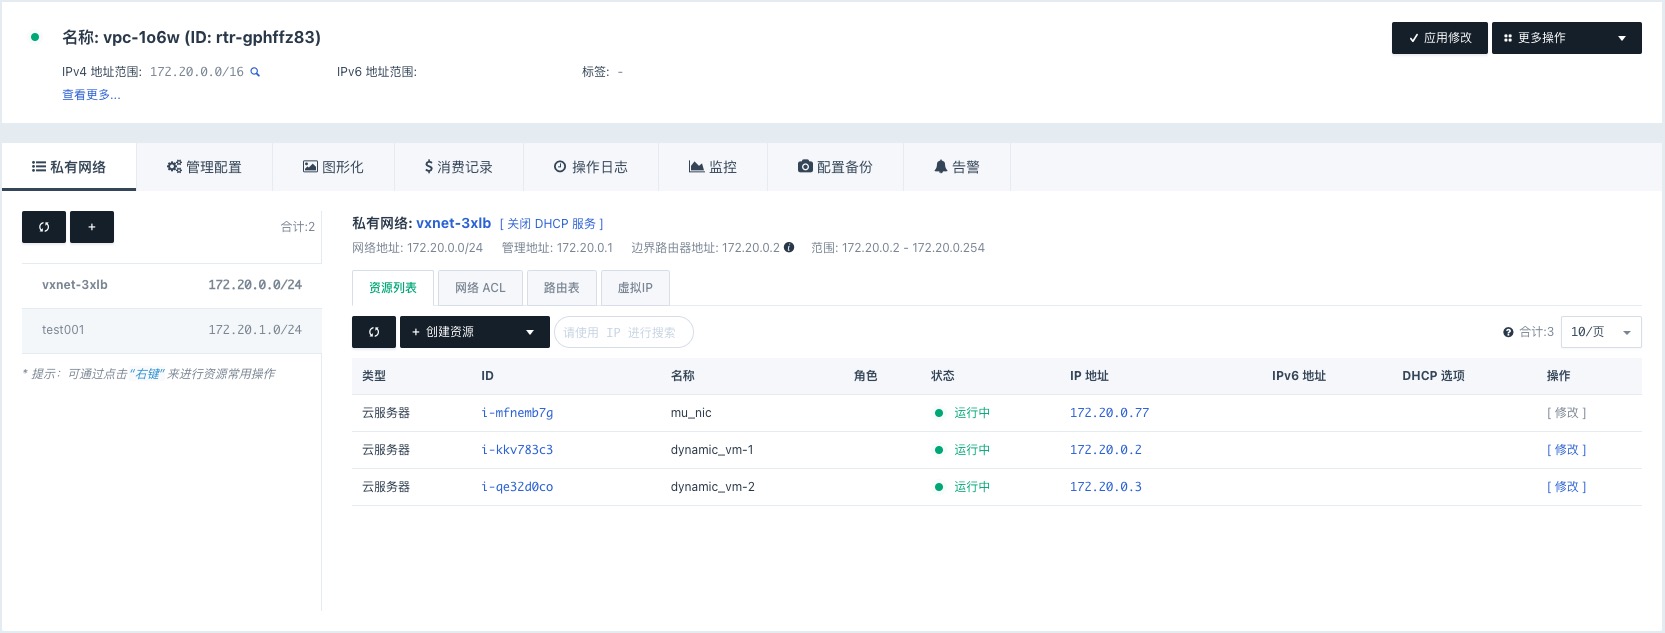The width and height of the screenshot is (1665, 633).
Task: Click the 应用修改 button
Action: click(1439, 38)
